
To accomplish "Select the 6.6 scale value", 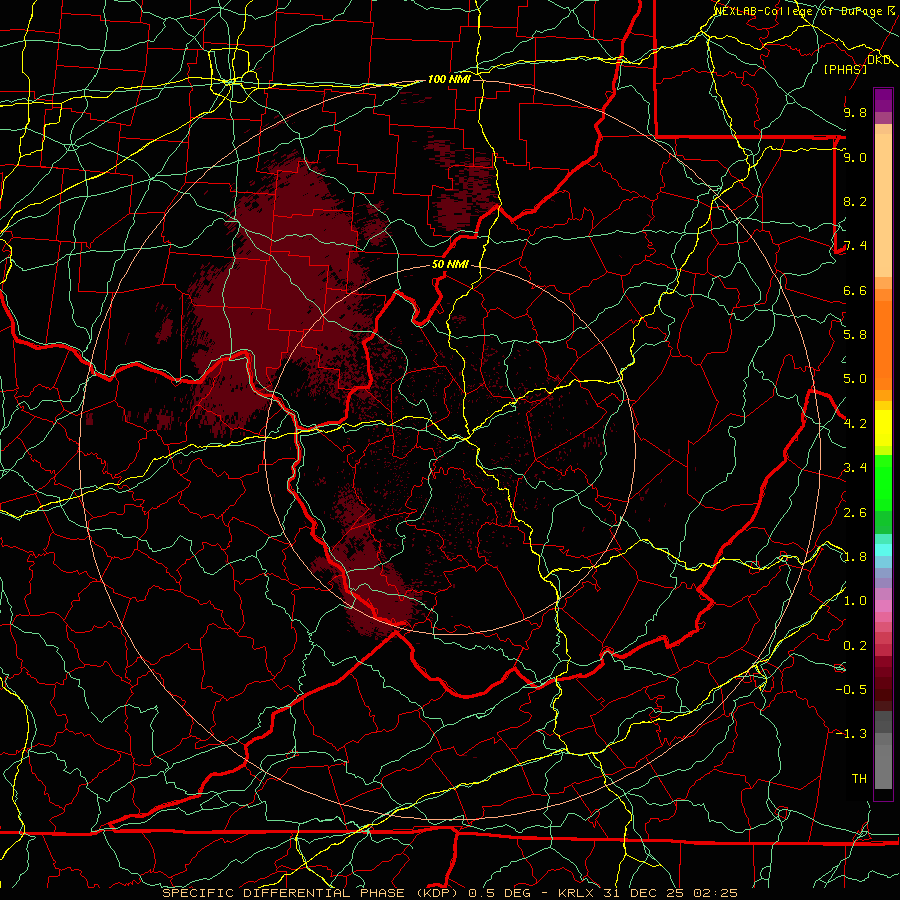I will click(x=855, y=290).
